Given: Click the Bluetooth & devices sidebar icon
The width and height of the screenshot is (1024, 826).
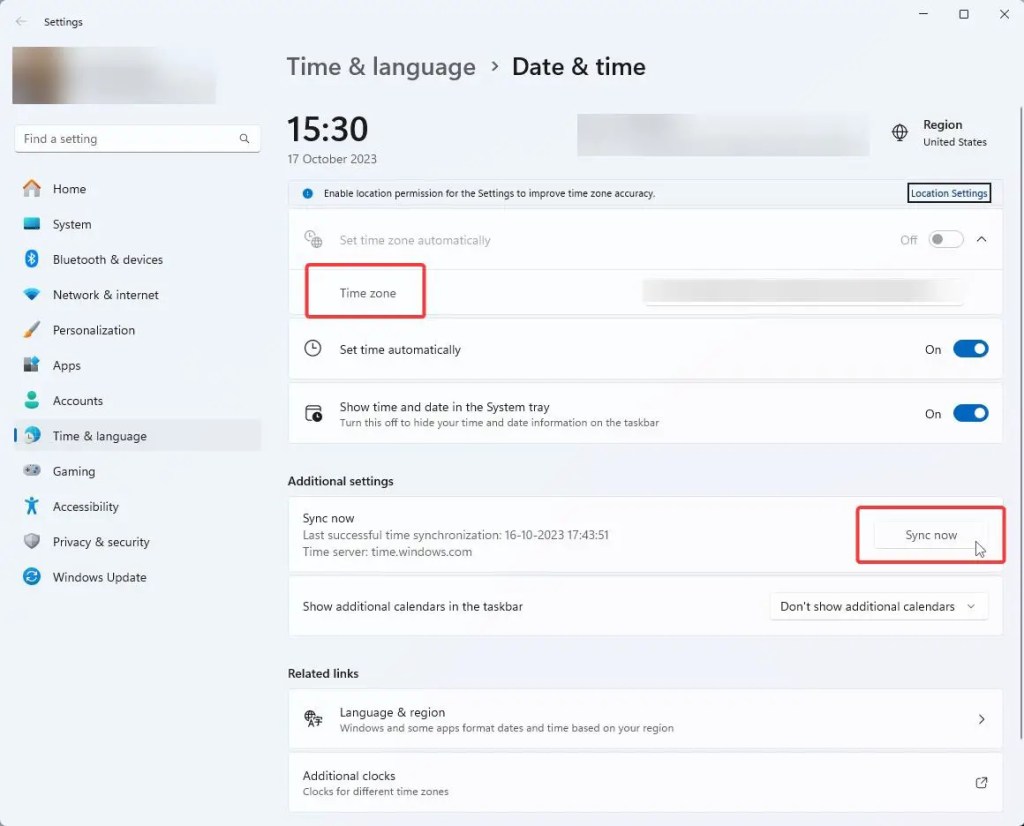Looking at the screenshot, I should pyautogui.click(x=32, y=259).
